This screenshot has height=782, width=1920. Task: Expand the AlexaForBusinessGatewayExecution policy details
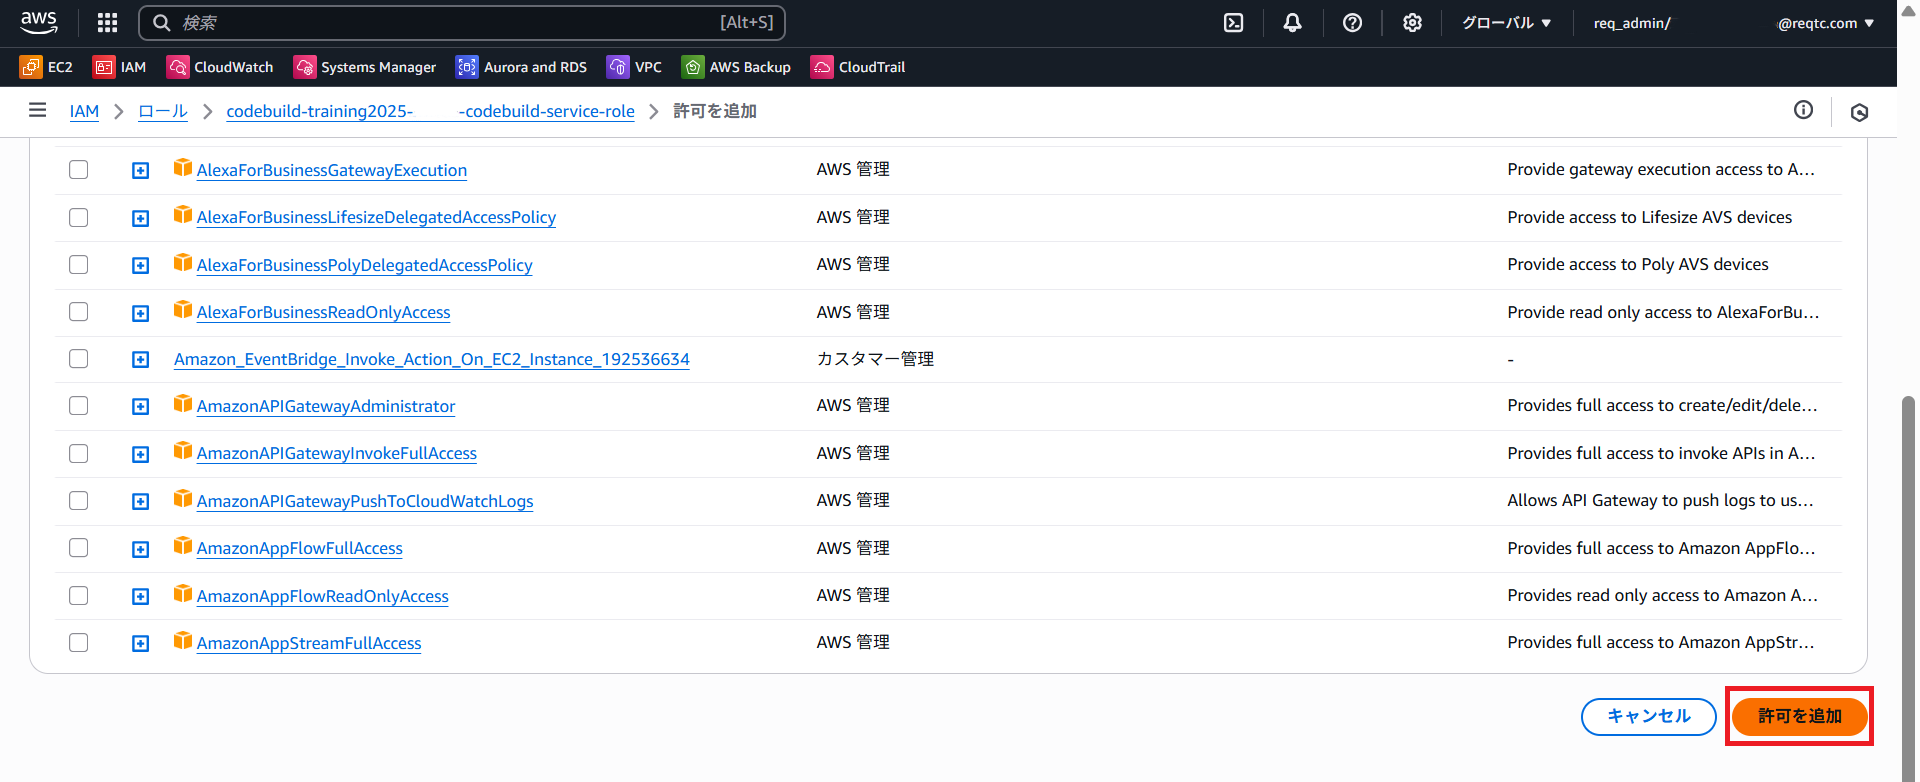[x=141, y=171]
